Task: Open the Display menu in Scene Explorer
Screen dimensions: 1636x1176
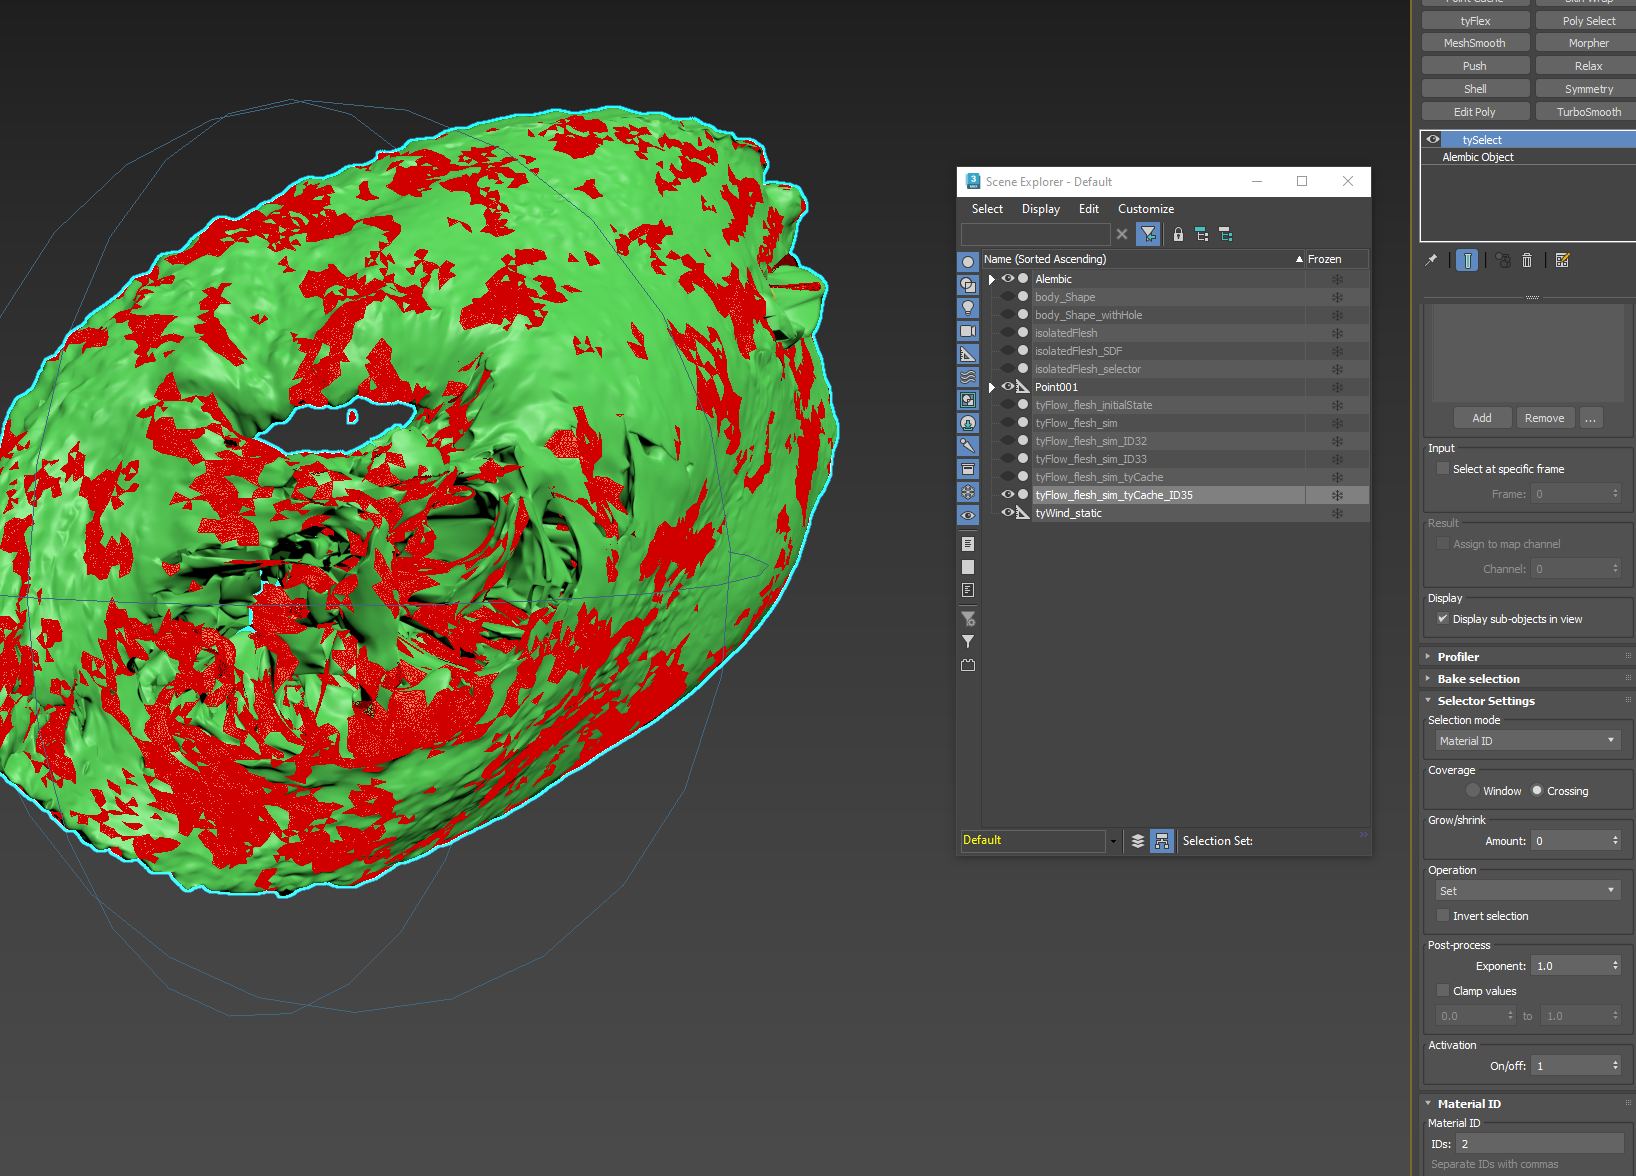Action: click(x=1040, y=209)
